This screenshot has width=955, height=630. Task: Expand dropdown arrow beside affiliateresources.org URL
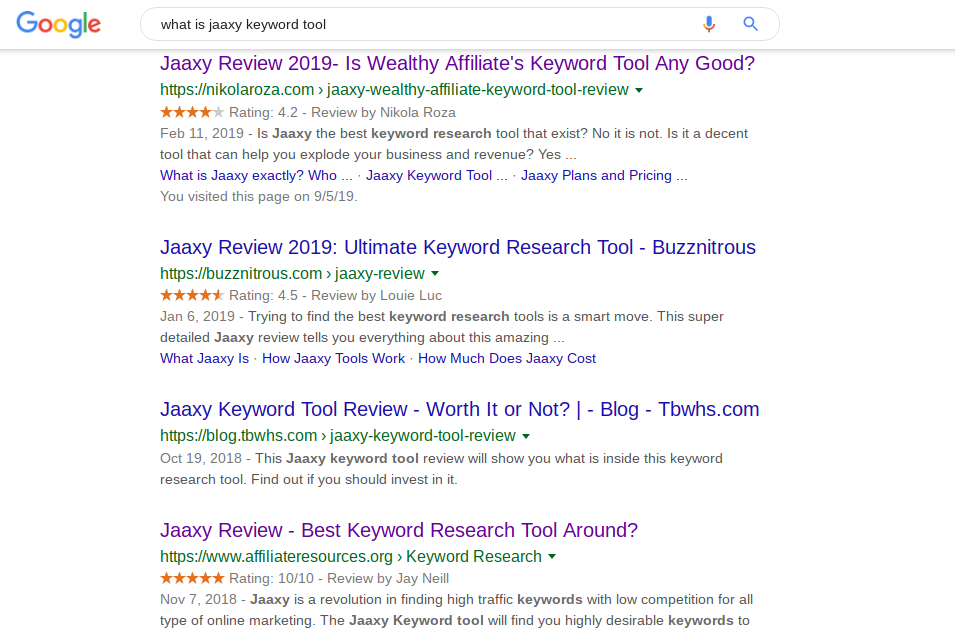pyautogui.click(x=552, y=556)
